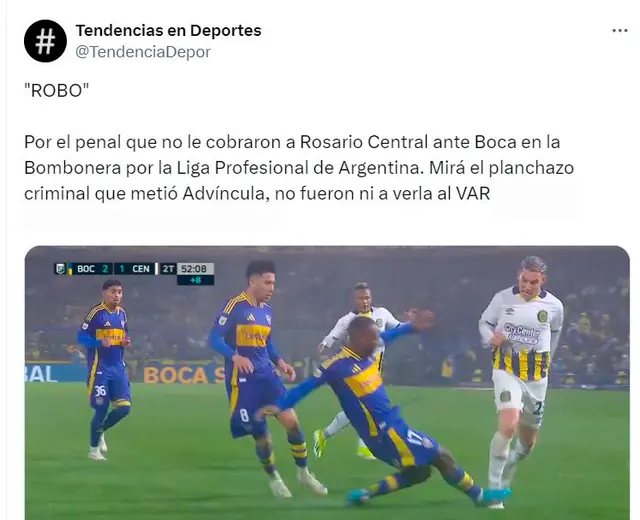Click the 2T half indicator
Image resolution: width=640 pixels, height=520 pixels.
pyautogui.click(x=168, y=269)
